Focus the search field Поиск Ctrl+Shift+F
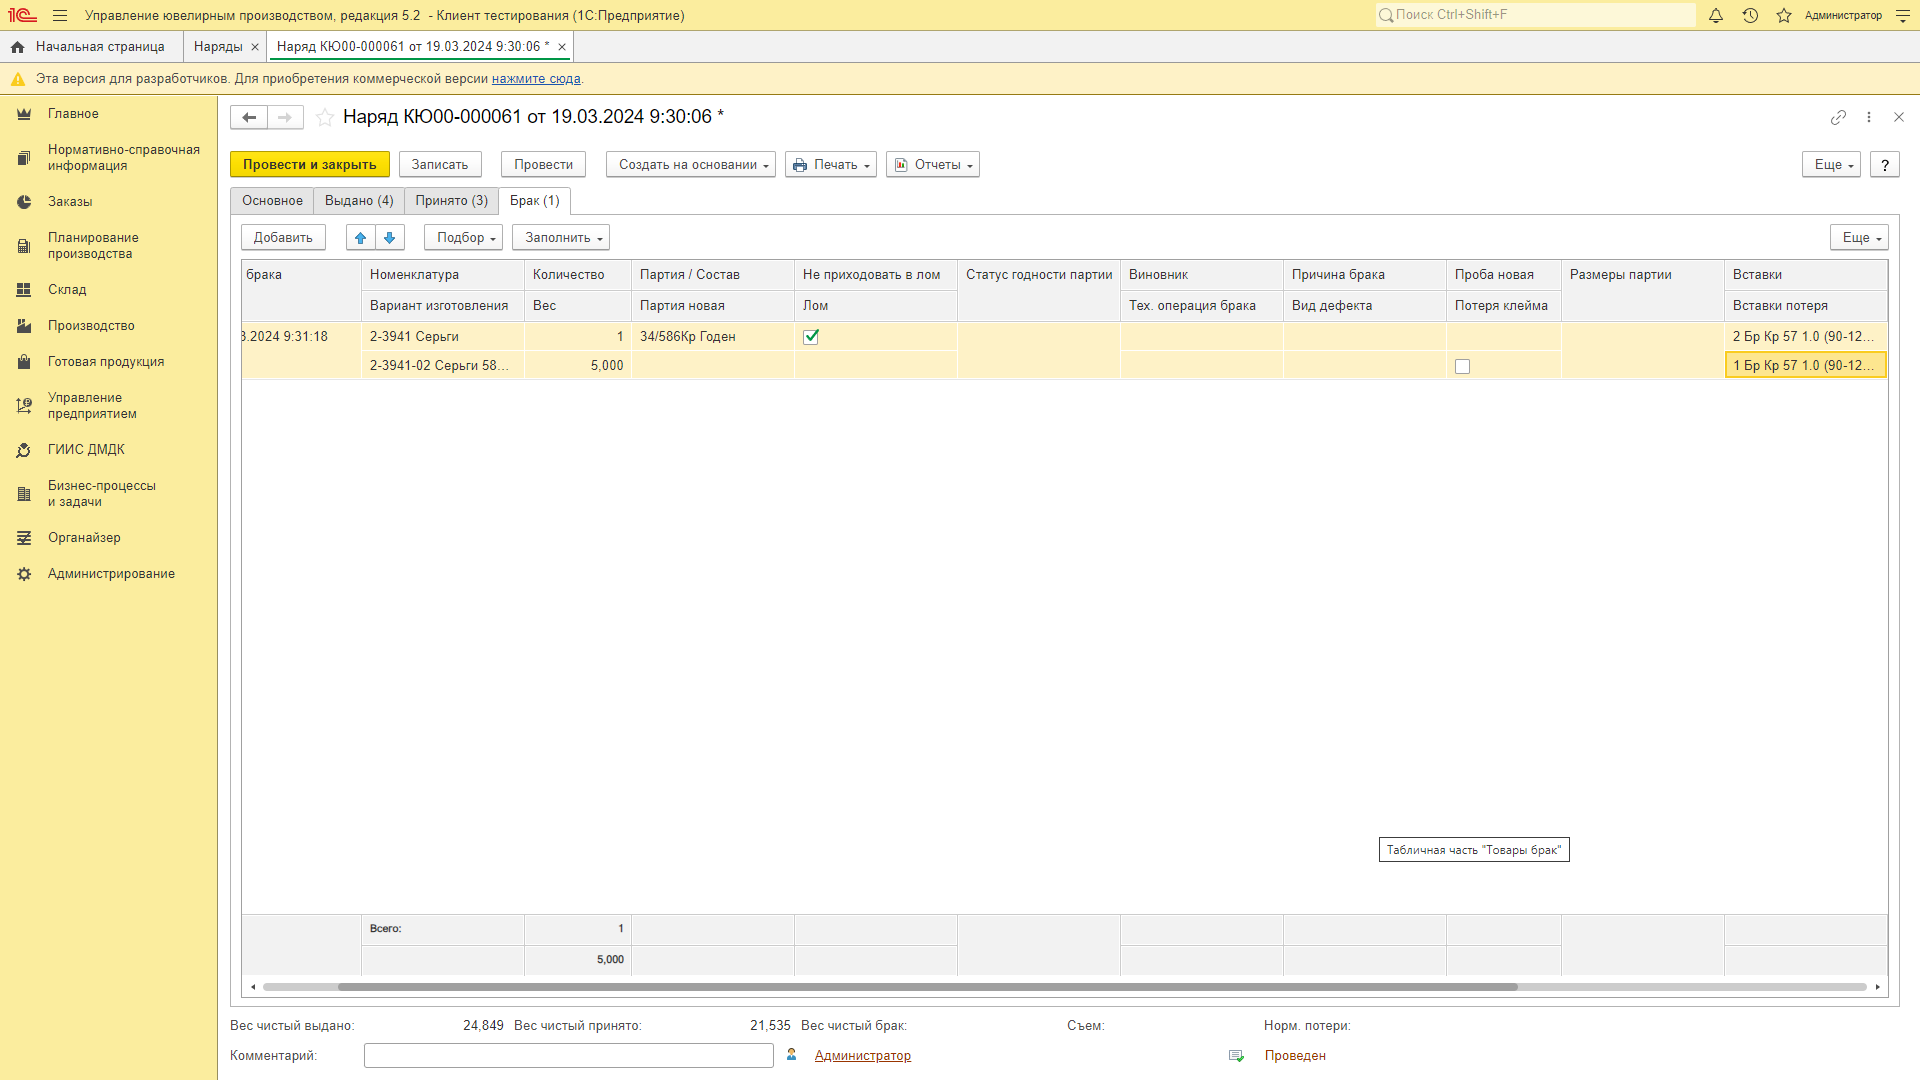 [x=1535, y=15]
